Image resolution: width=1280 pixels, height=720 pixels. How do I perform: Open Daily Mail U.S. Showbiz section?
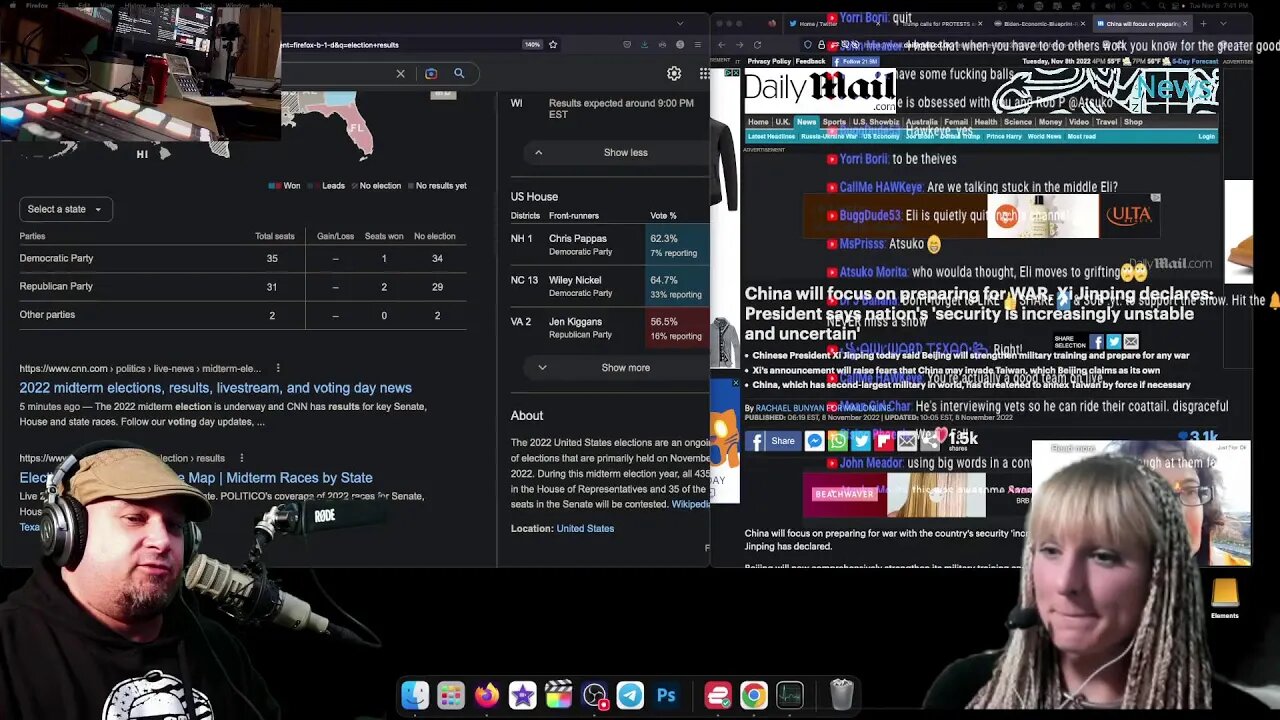coord(876,122)
